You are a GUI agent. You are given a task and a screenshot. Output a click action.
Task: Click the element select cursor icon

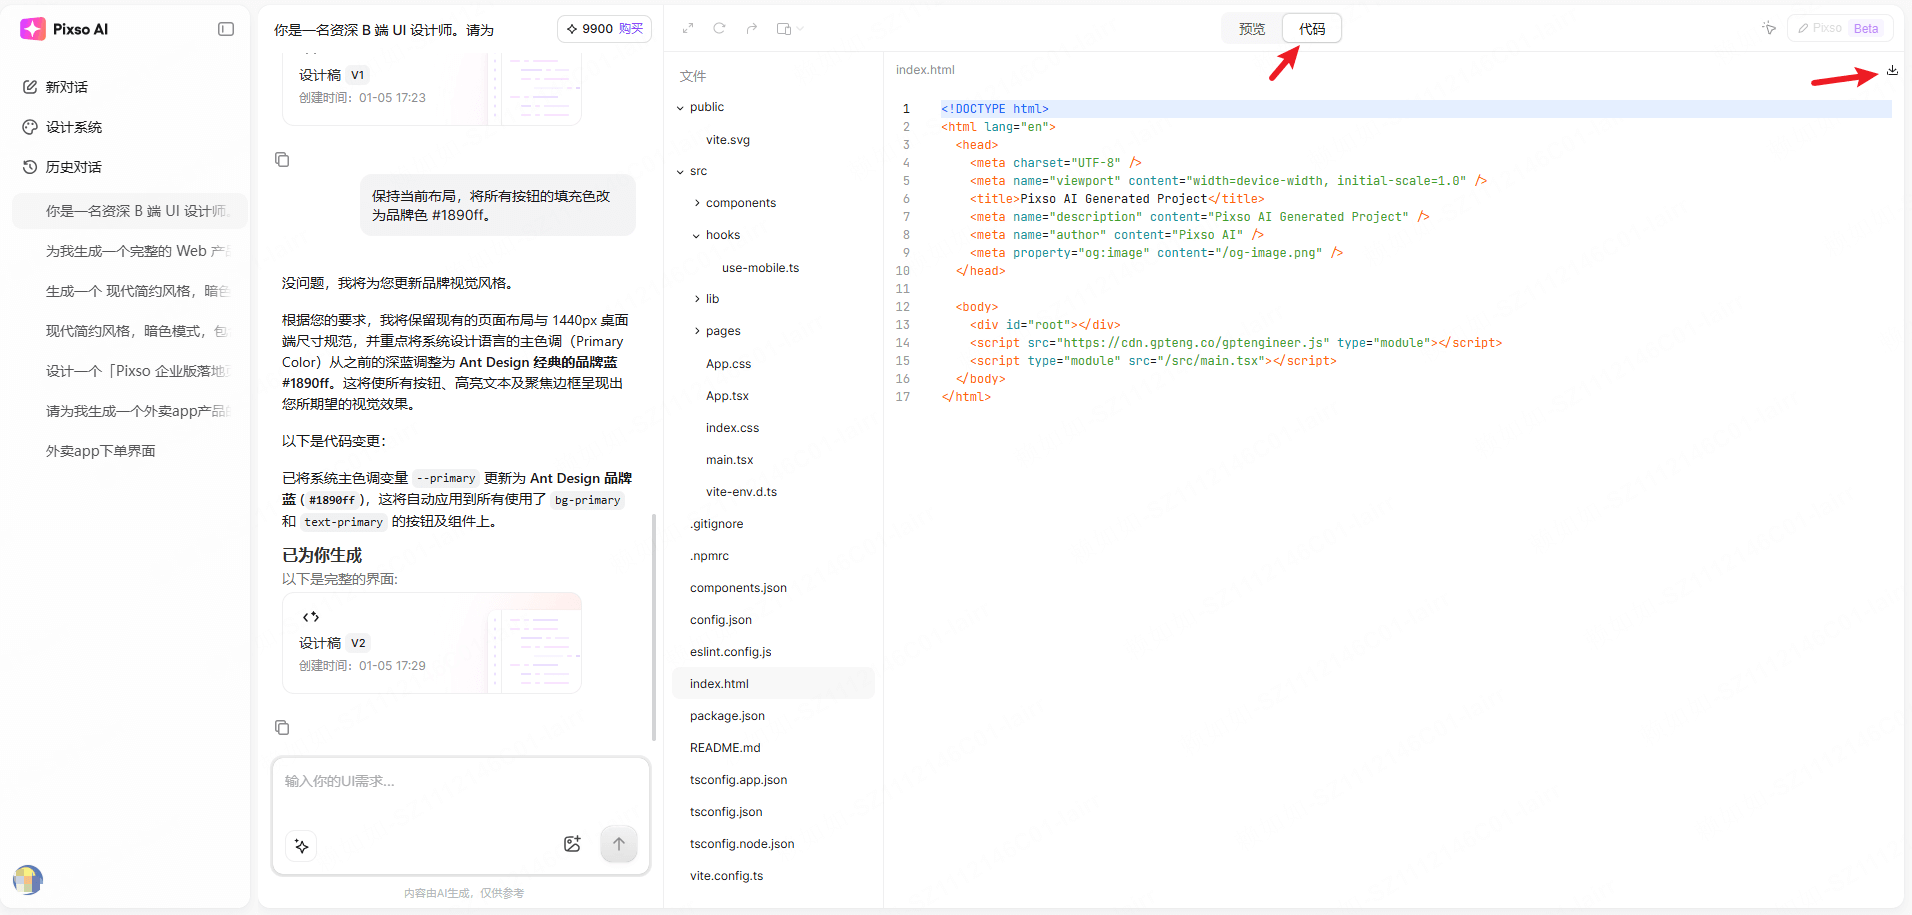[x=1768, y=28]
